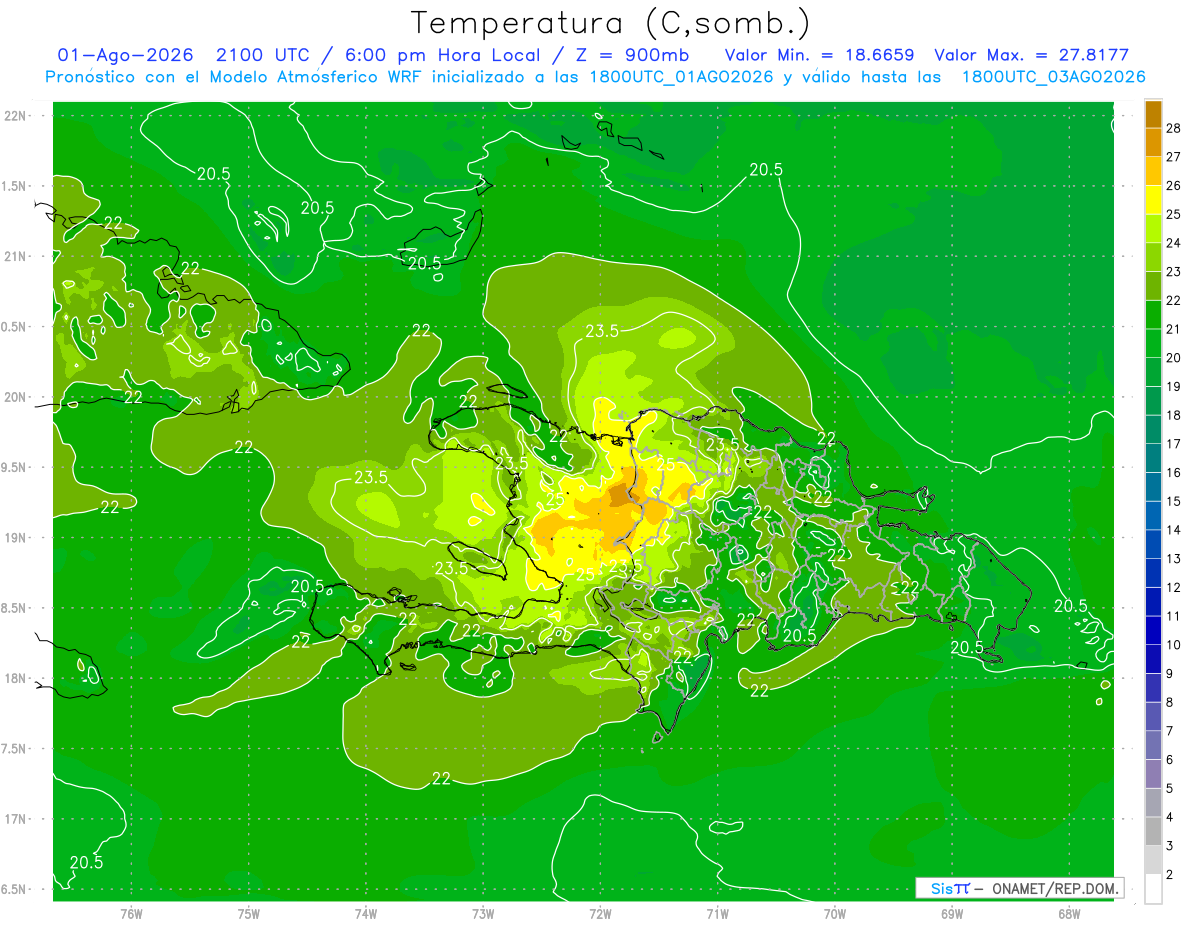Pick the gray swatch between 3 and 4

coord(1153,831)
